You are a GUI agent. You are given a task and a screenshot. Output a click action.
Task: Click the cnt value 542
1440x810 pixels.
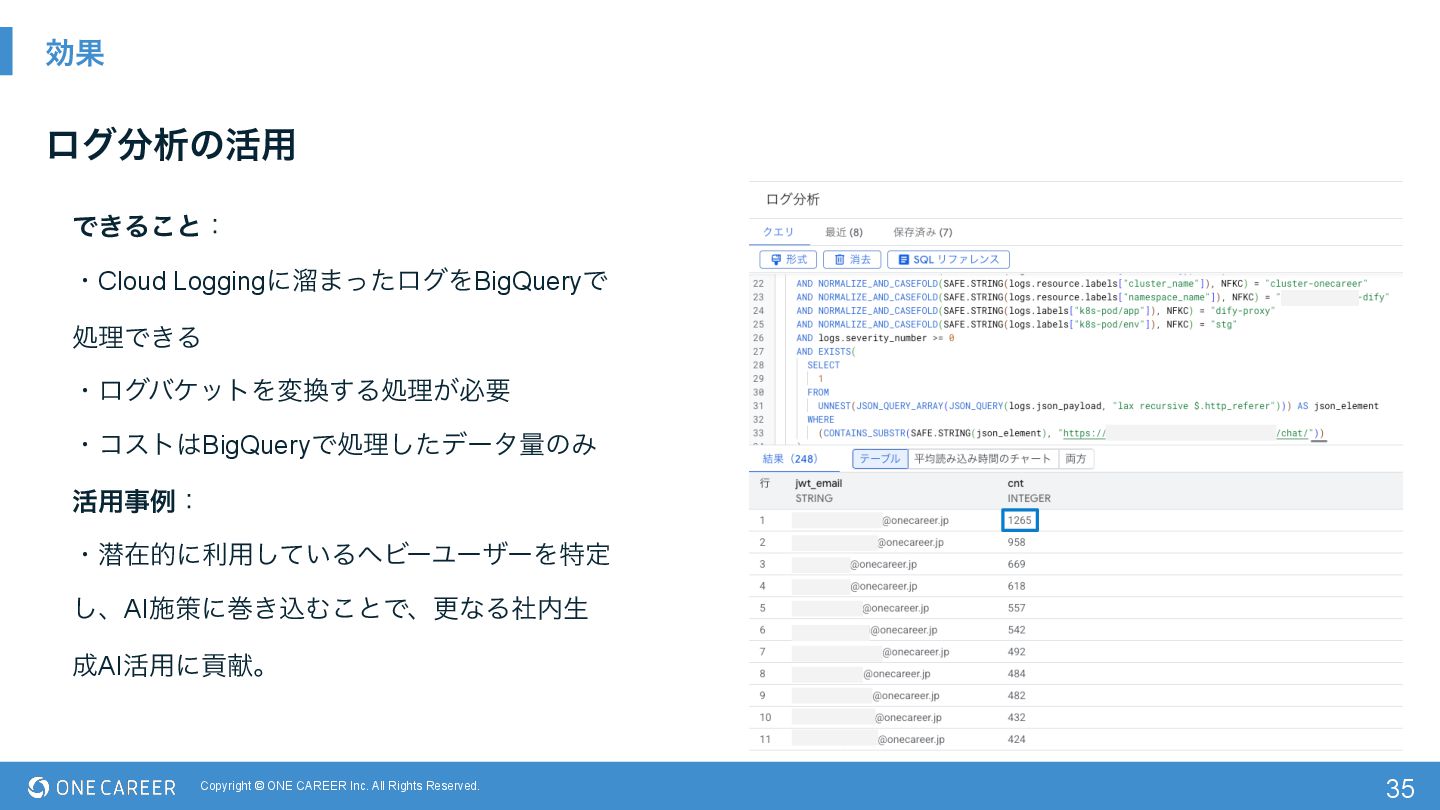[1016, 630]
